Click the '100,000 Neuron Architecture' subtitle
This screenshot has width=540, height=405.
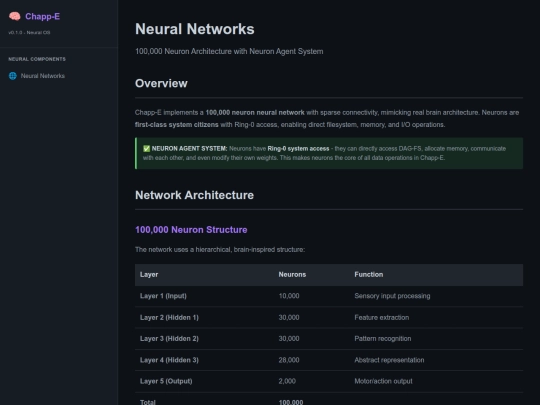(229, 51)
